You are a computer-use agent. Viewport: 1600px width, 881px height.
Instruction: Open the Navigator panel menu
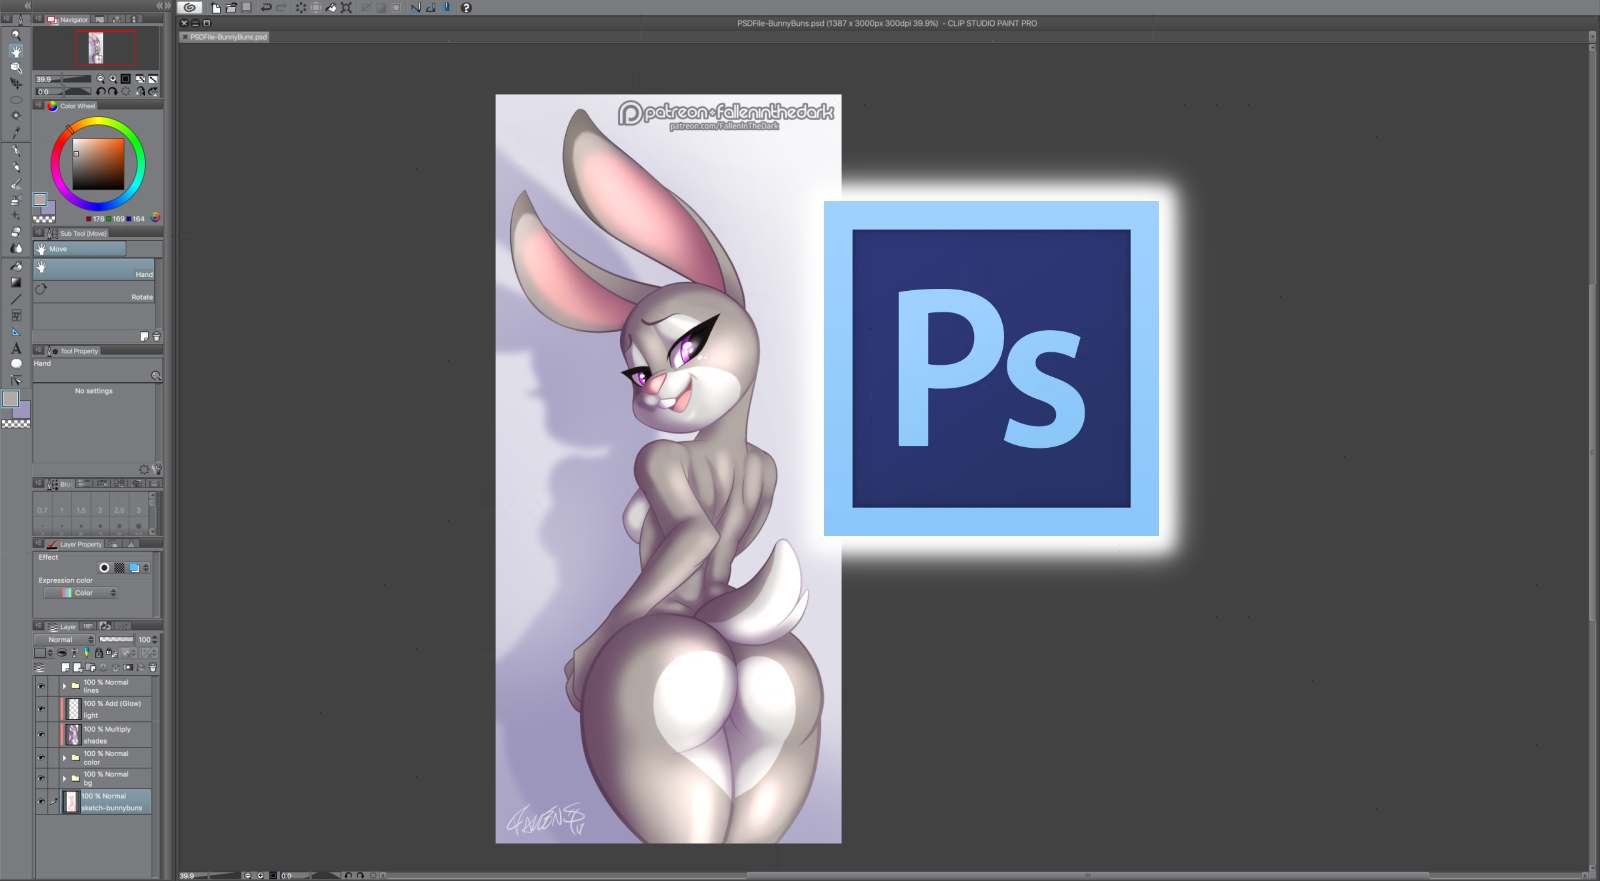[39, 19]
